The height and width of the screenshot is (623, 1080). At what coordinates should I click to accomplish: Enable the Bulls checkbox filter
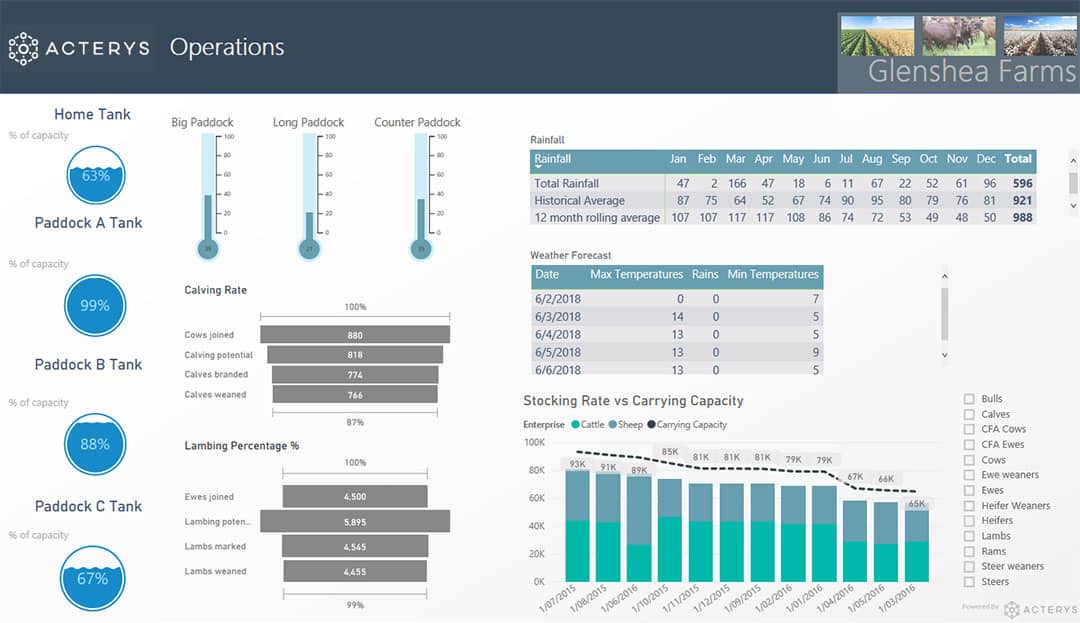(x=969, y=399)
